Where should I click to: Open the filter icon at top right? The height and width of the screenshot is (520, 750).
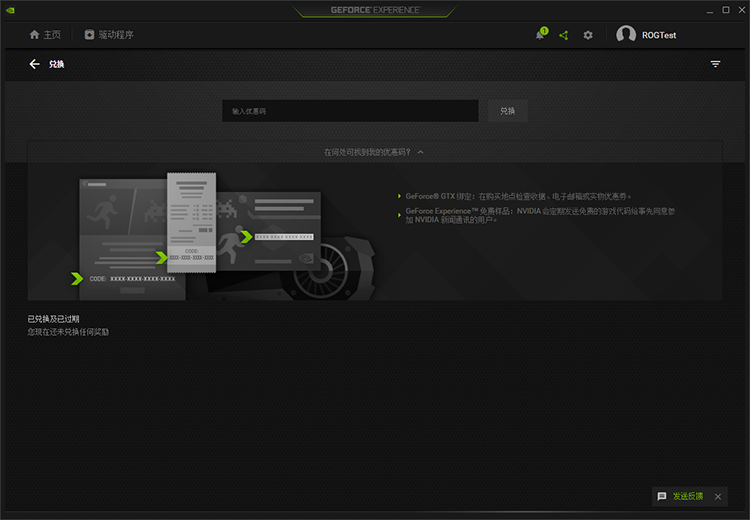(715, 64)
